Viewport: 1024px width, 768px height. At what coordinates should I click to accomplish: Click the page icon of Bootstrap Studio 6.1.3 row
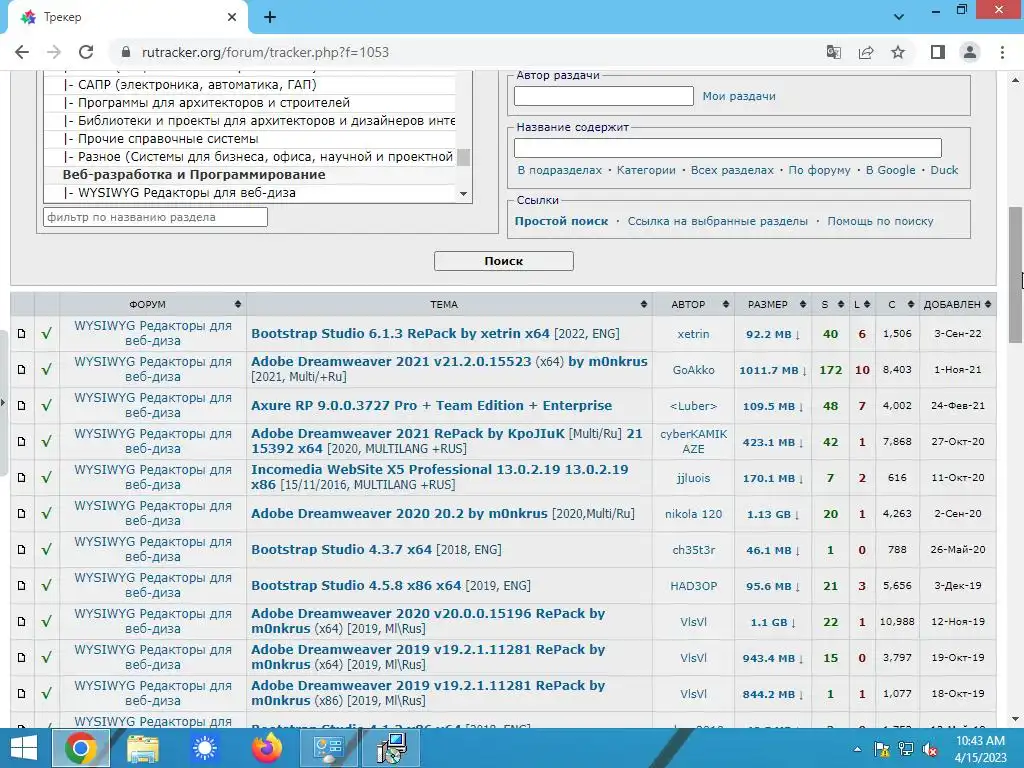point(22,334)
